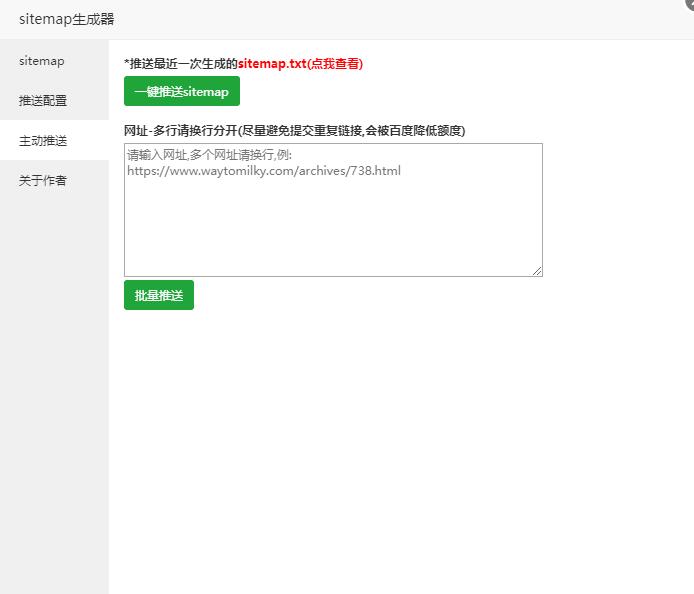Click the 一键推送sitemap button
The width and height of the screenshot is (694, 594).
(x=182, y=91)
